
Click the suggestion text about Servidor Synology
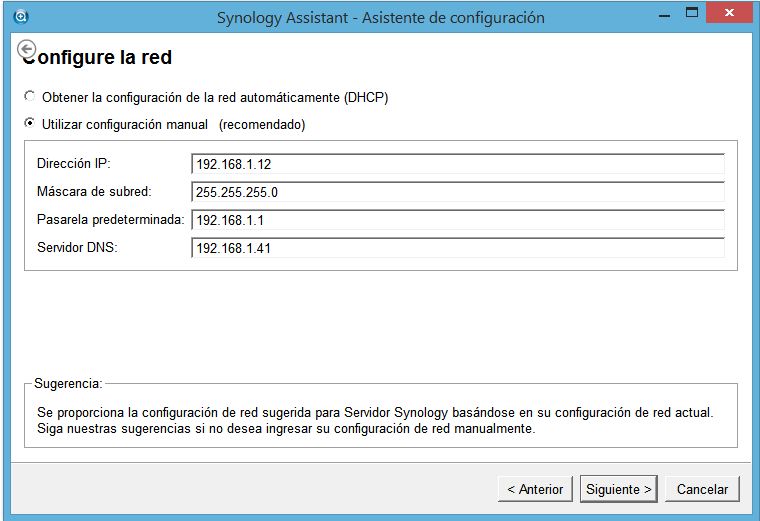pos(375,420)
